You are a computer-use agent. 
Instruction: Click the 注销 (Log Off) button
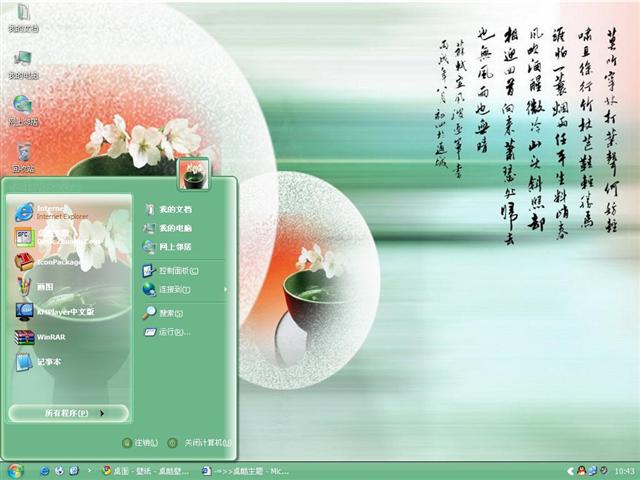coord(140,442)
